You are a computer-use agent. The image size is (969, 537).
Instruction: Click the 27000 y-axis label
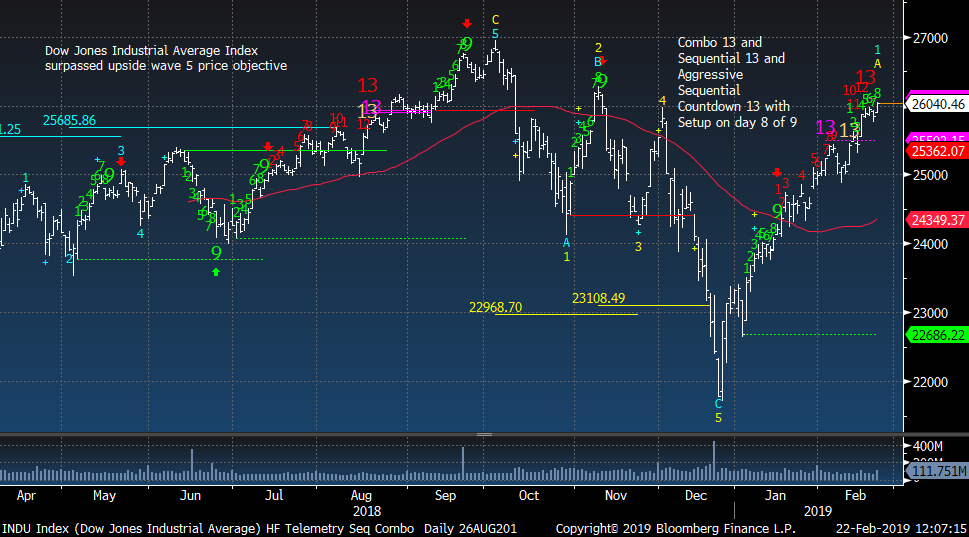(x=930, y=38)
